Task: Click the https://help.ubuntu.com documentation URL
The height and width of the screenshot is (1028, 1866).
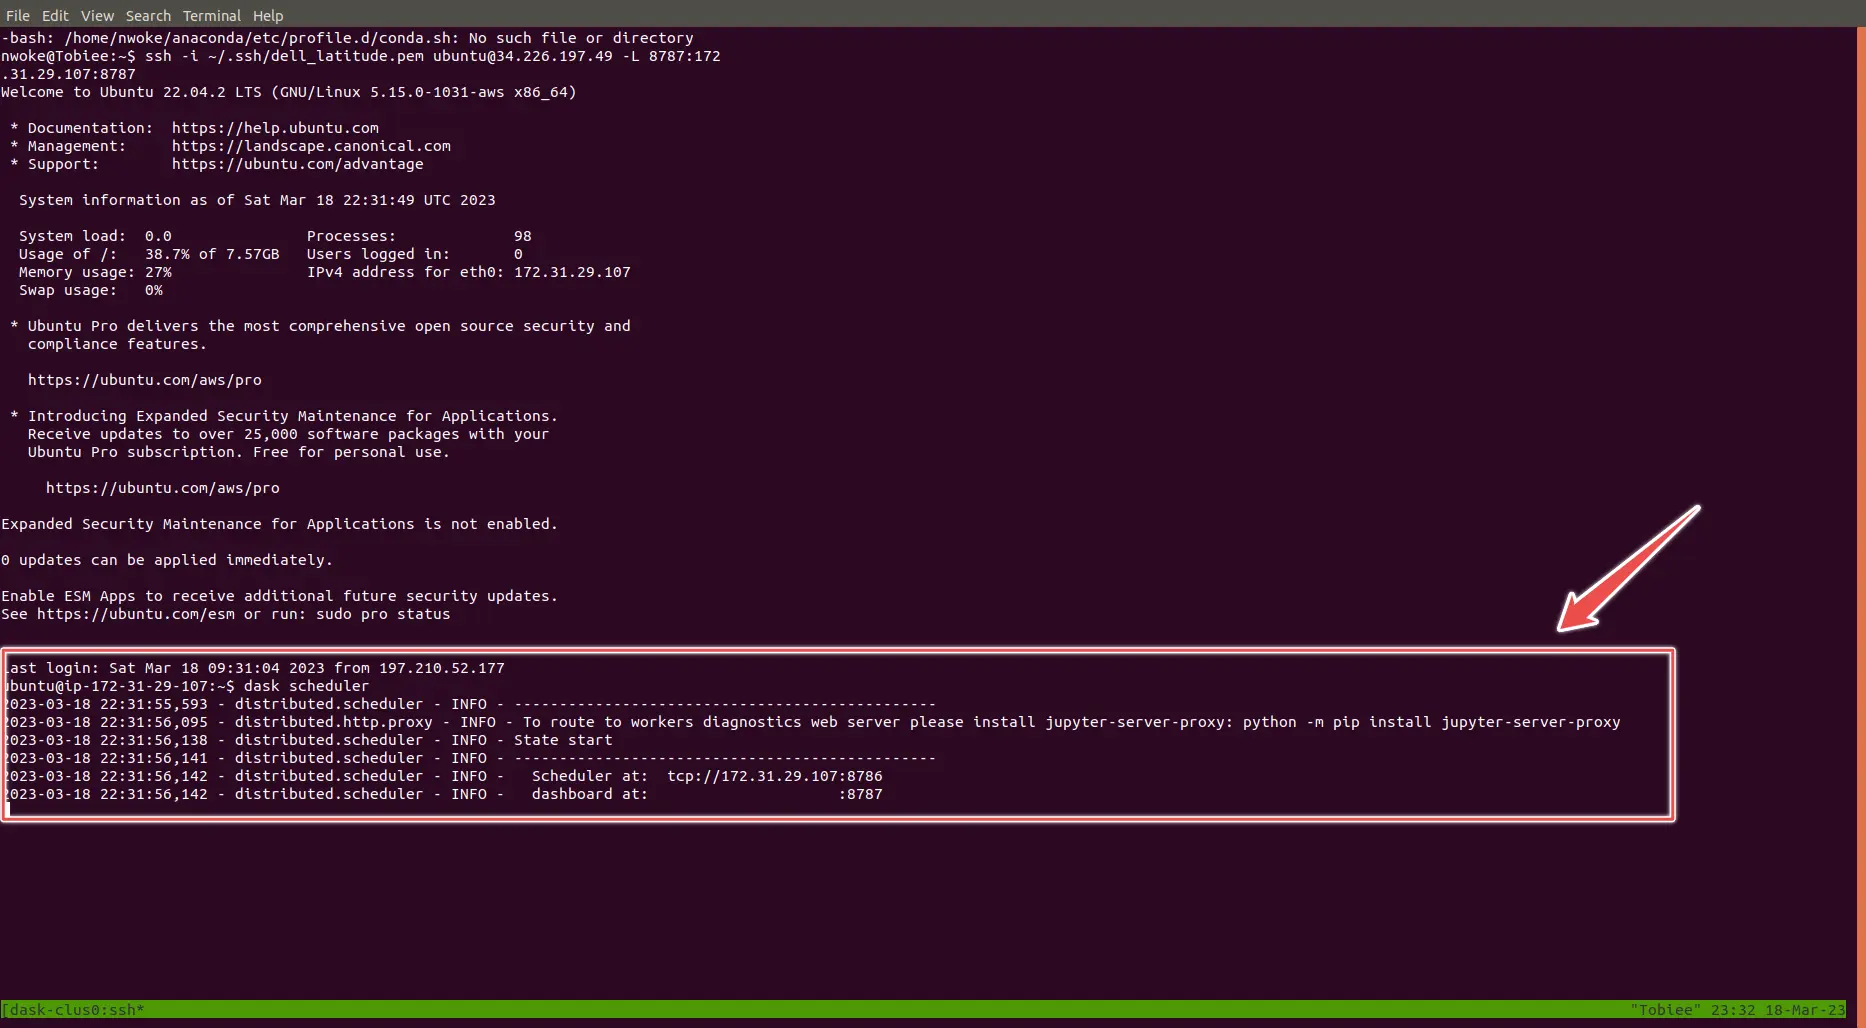Action: coord(275,128)
